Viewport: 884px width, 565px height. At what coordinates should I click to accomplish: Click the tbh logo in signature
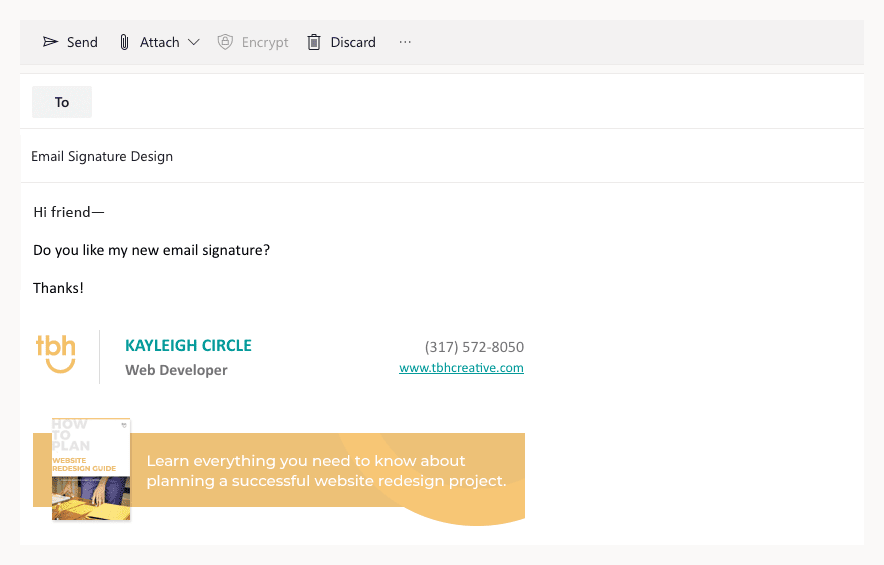click(x=56, y=354)
